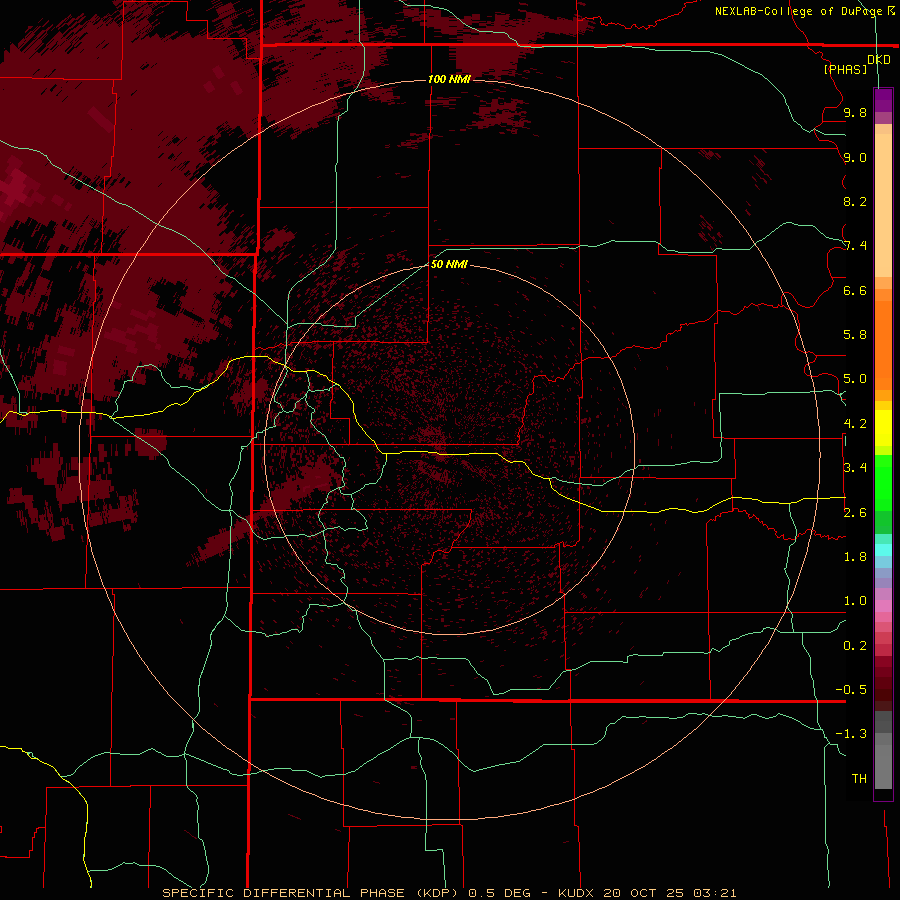The width and height of the screenshot is (900, 900).
Task: Click the 7.4 value on the legend
Action: [855, 246]
